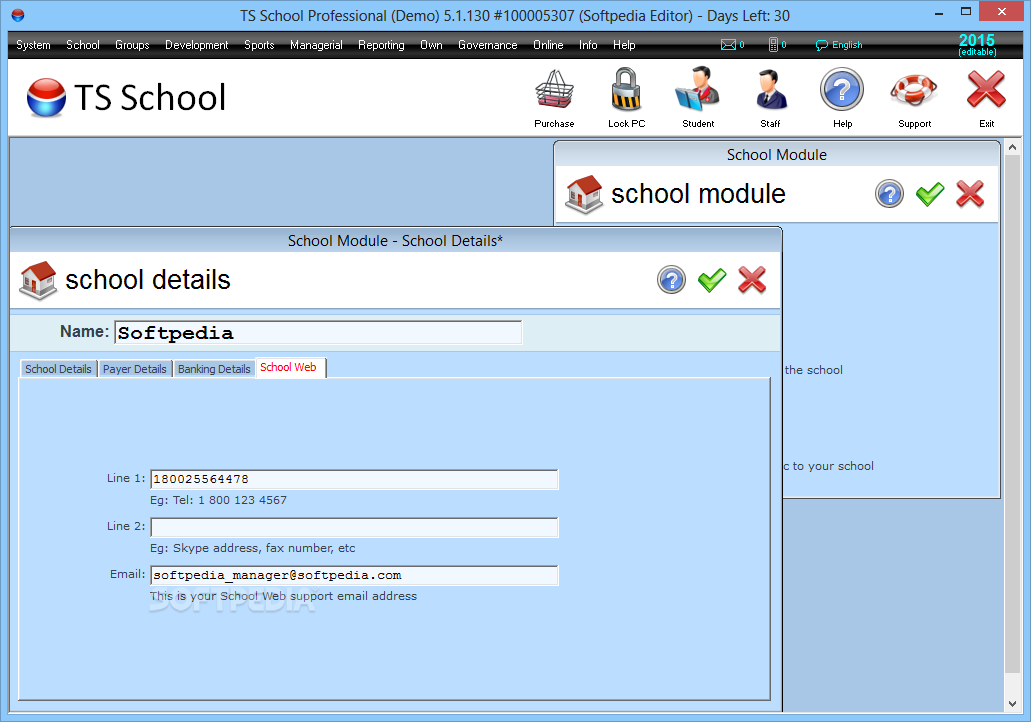Click the Email address field
This screenshot has height=722, width=1031.
coord(354,575)
